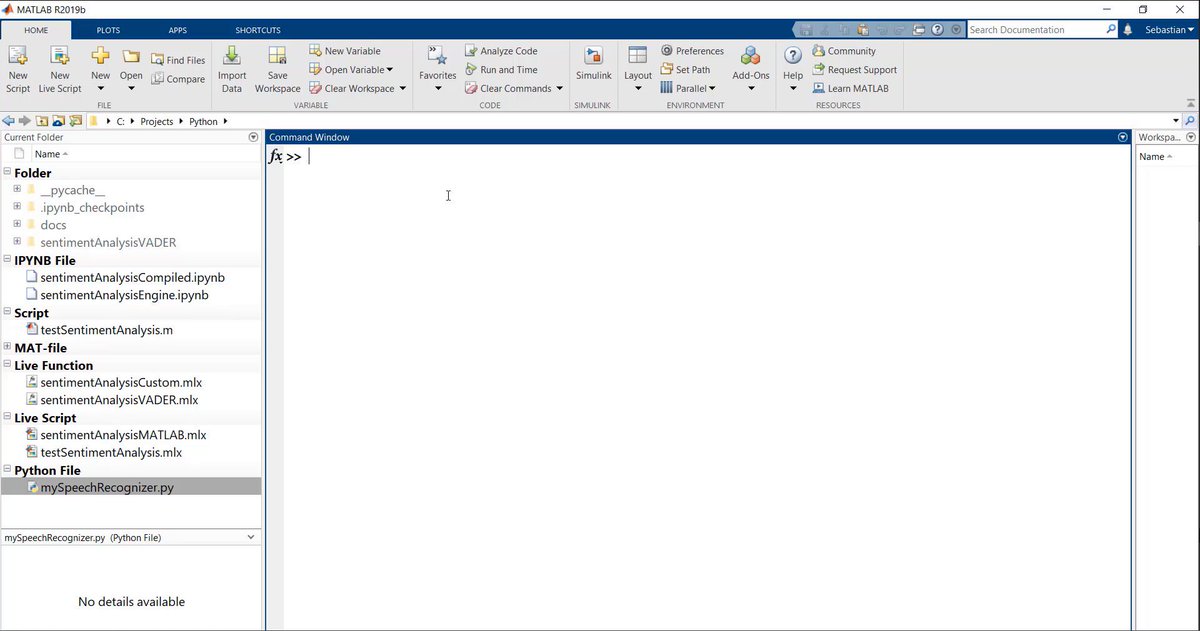Screen dimensions: 1200x631
Task: Collapse the IPYNB File group
Action: click(x=8, y=260)
